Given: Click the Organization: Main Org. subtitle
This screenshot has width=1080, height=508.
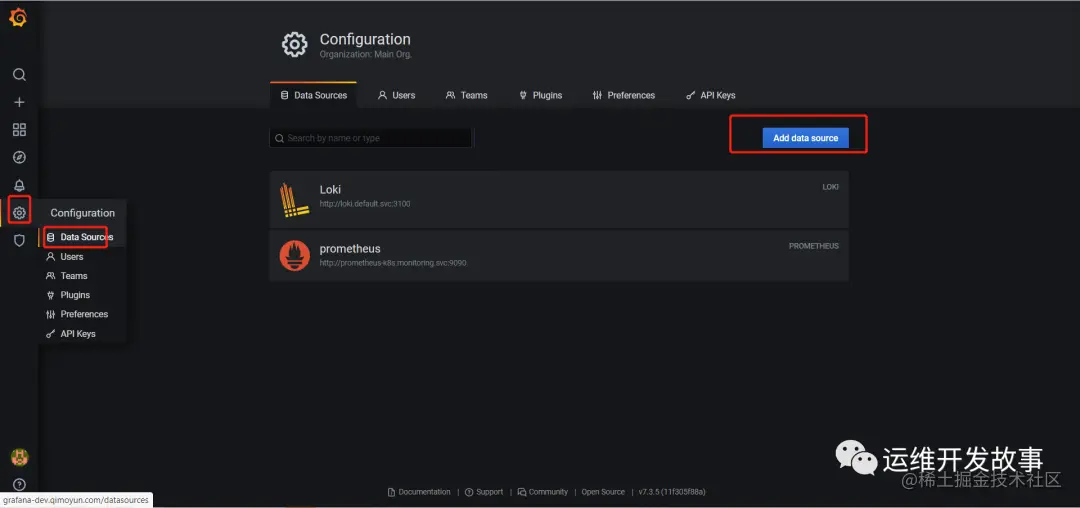Looking at the screenshot, I should (x=366, y=54).
